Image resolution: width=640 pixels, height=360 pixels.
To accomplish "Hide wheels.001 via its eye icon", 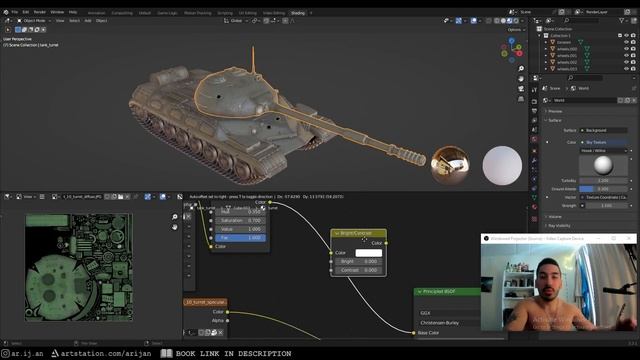I will coord(626,56).
